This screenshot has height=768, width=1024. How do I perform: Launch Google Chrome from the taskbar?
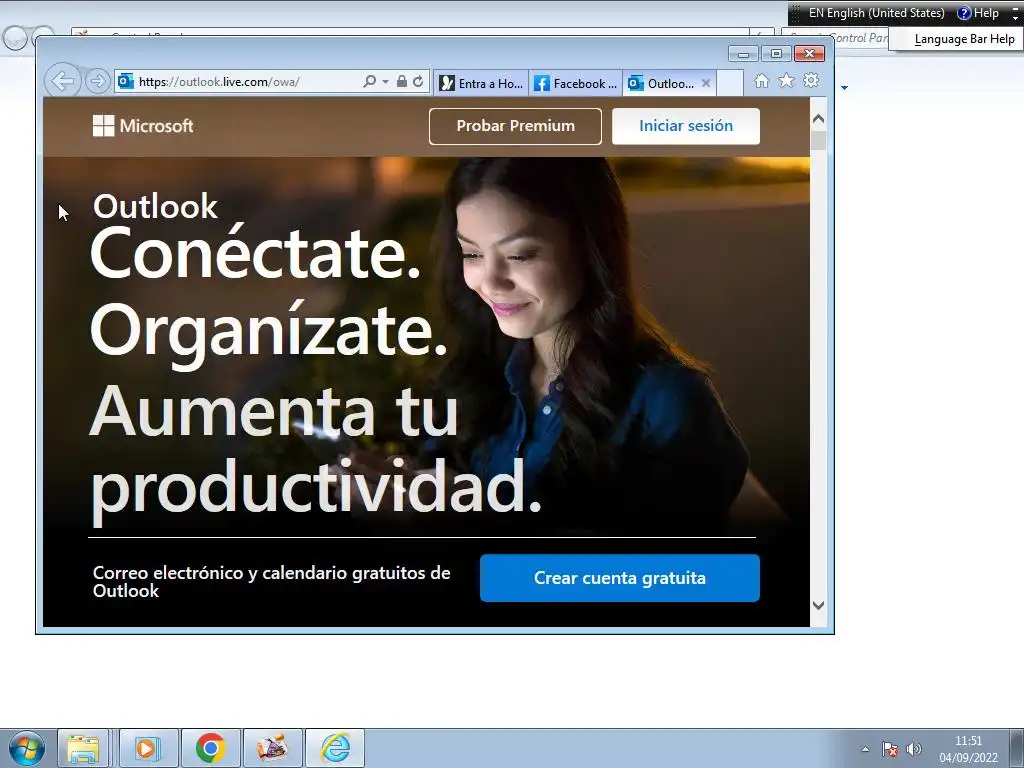[210, 748]
